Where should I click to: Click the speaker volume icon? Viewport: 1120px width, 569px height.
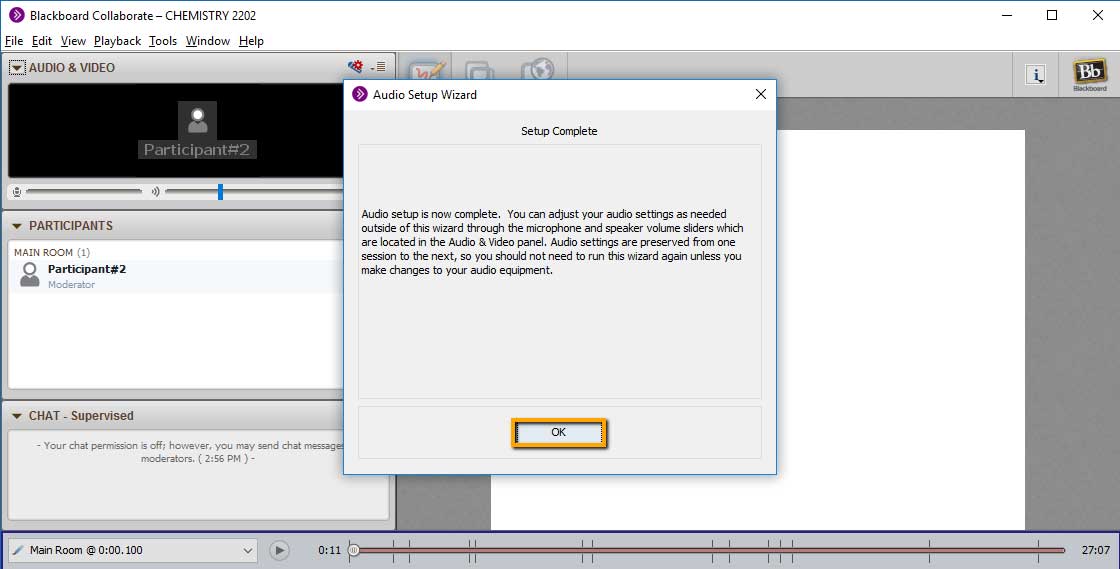click(x=155, y=192)
